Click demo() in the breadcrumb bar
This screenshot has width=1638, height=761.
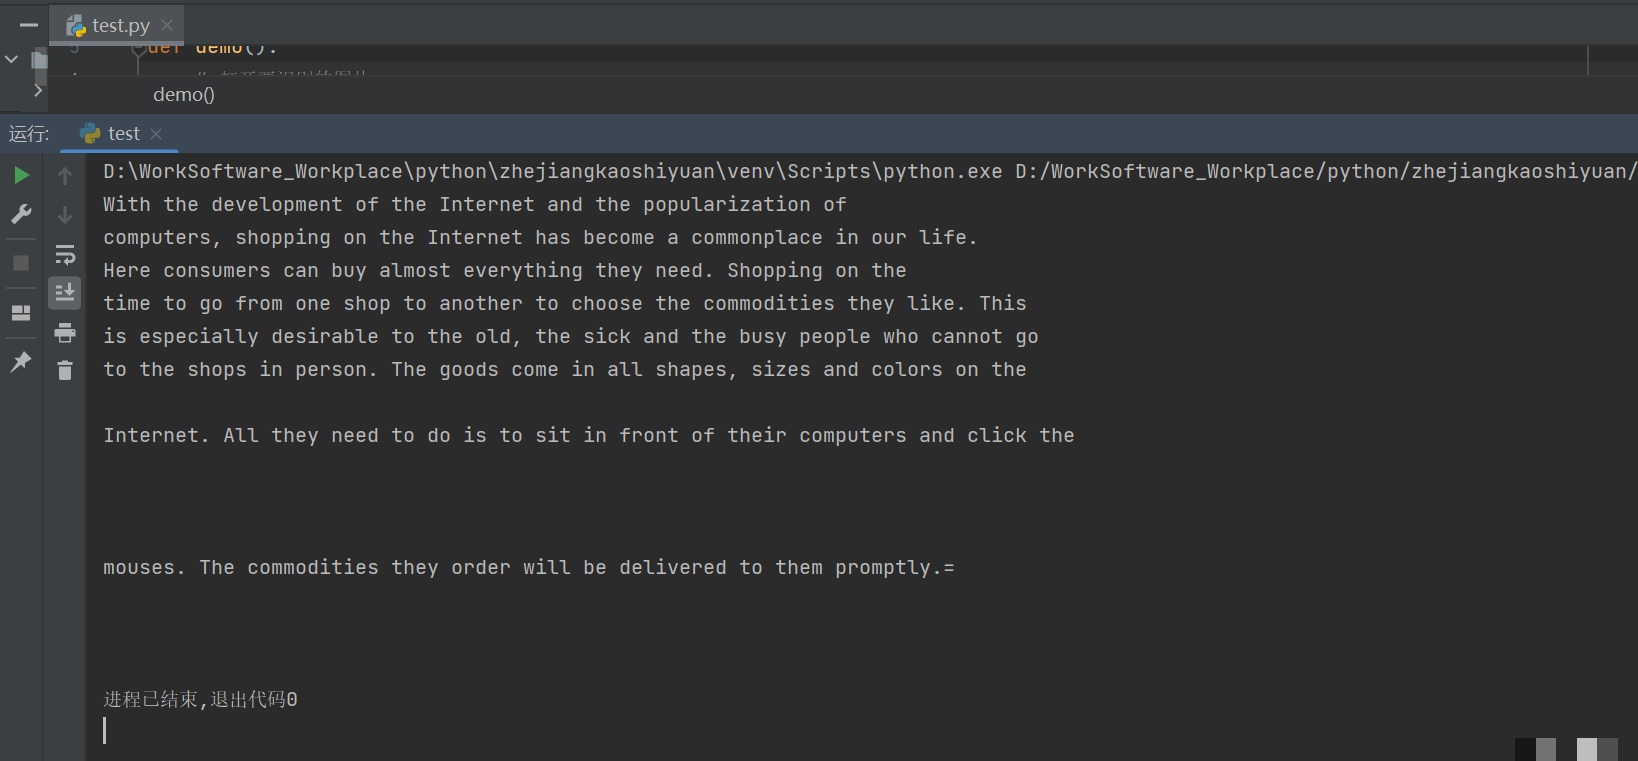click(184, 95)
